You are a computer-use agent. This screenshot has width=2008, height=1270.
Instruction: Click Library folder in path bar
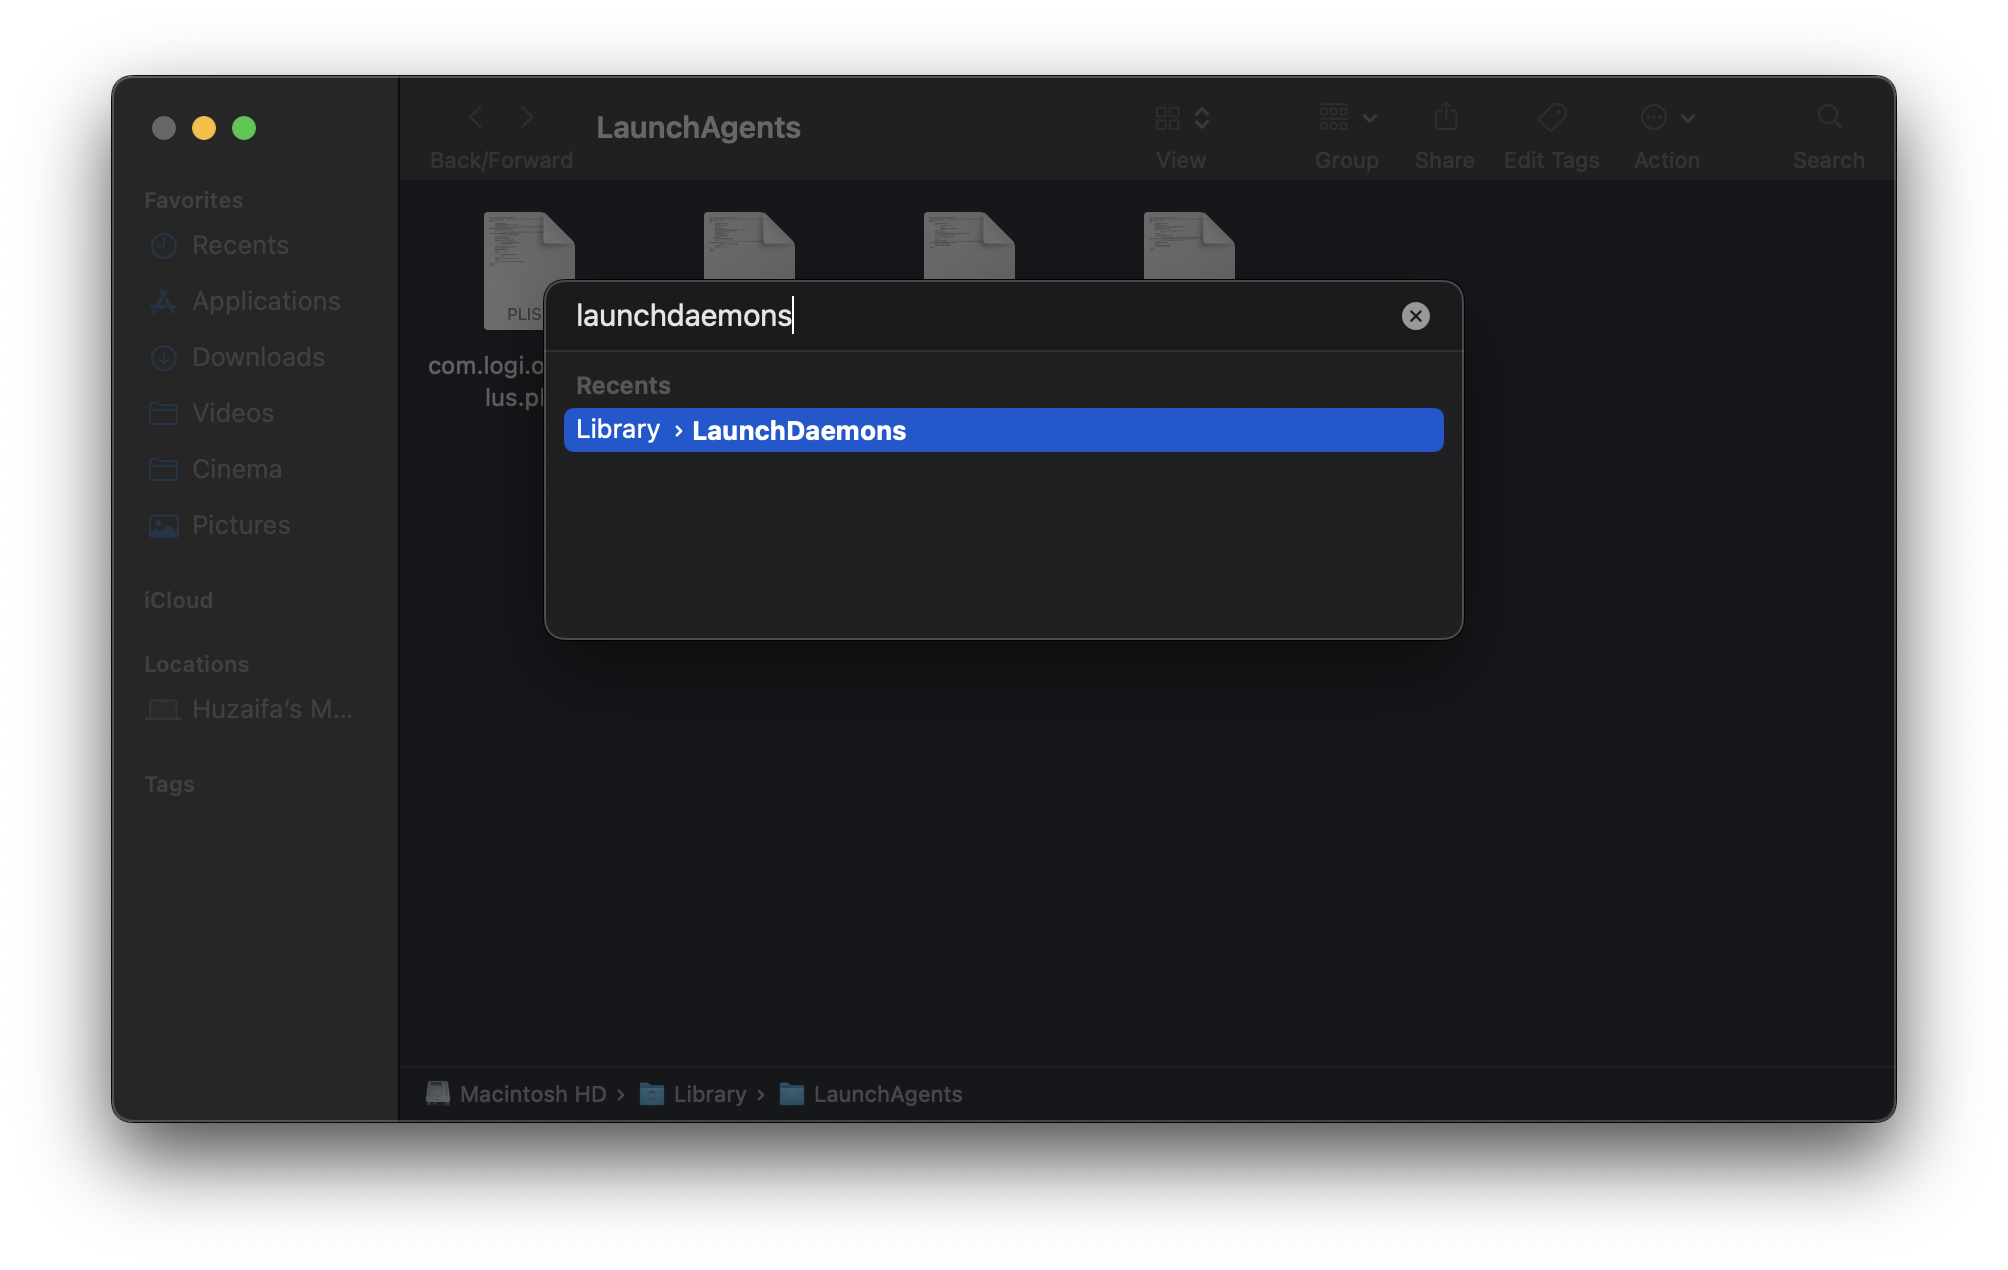pyautogui.click(x=708, y=1094)
